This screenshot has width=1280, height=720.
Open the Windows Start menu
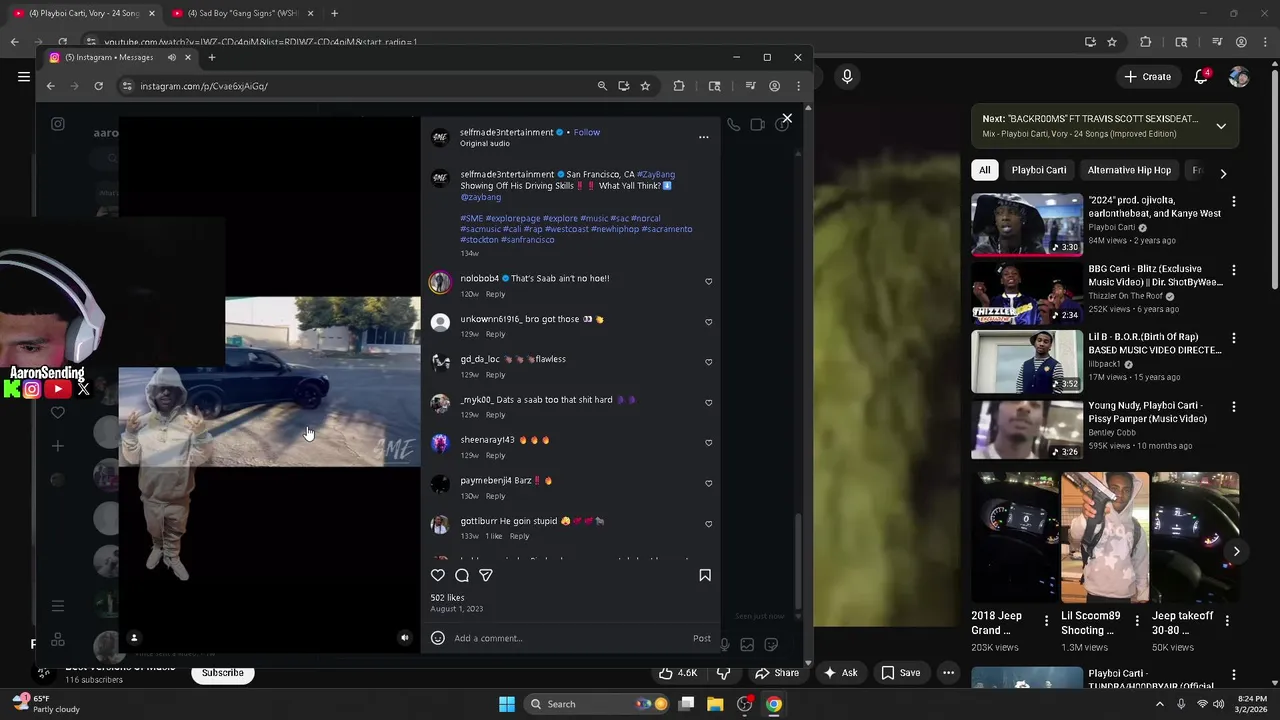click(x=507, y=704)
